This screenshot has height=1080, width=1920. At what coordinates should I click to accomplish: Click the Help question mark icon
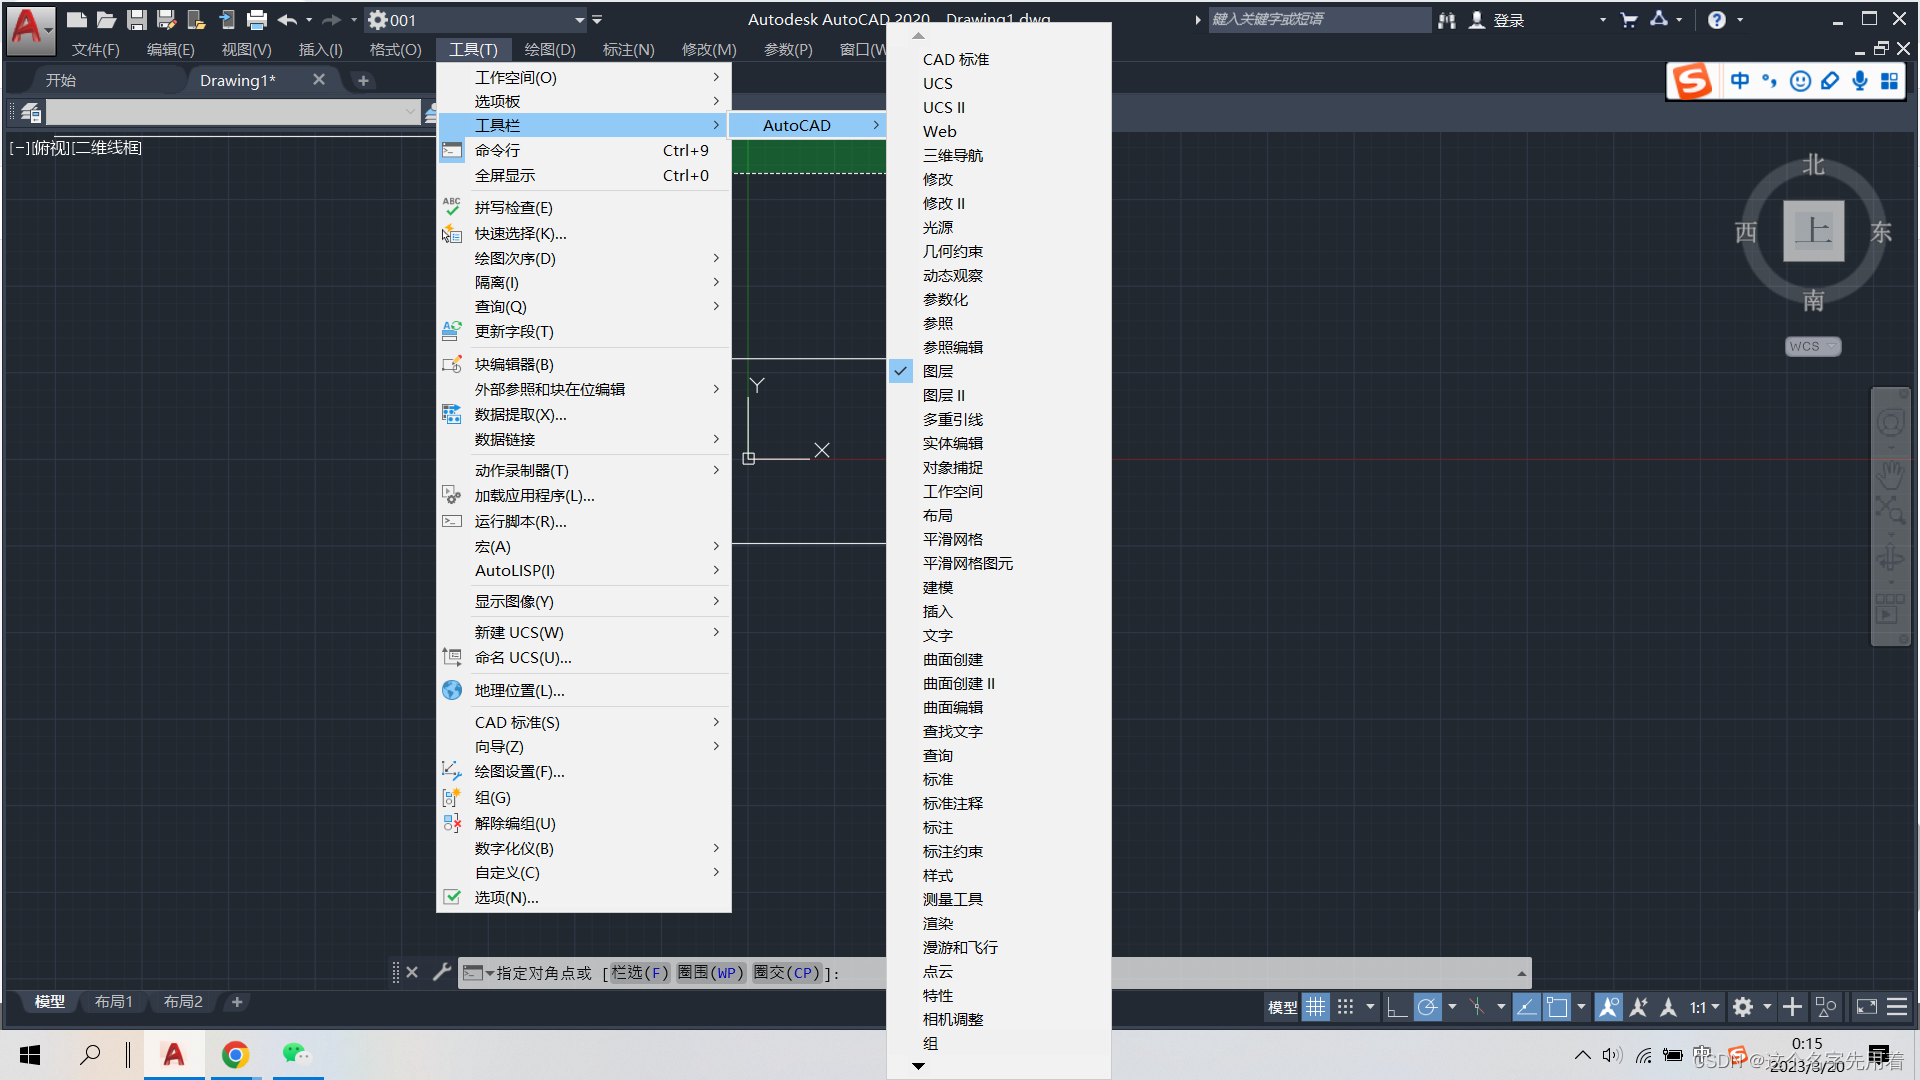coord(1717,20)
